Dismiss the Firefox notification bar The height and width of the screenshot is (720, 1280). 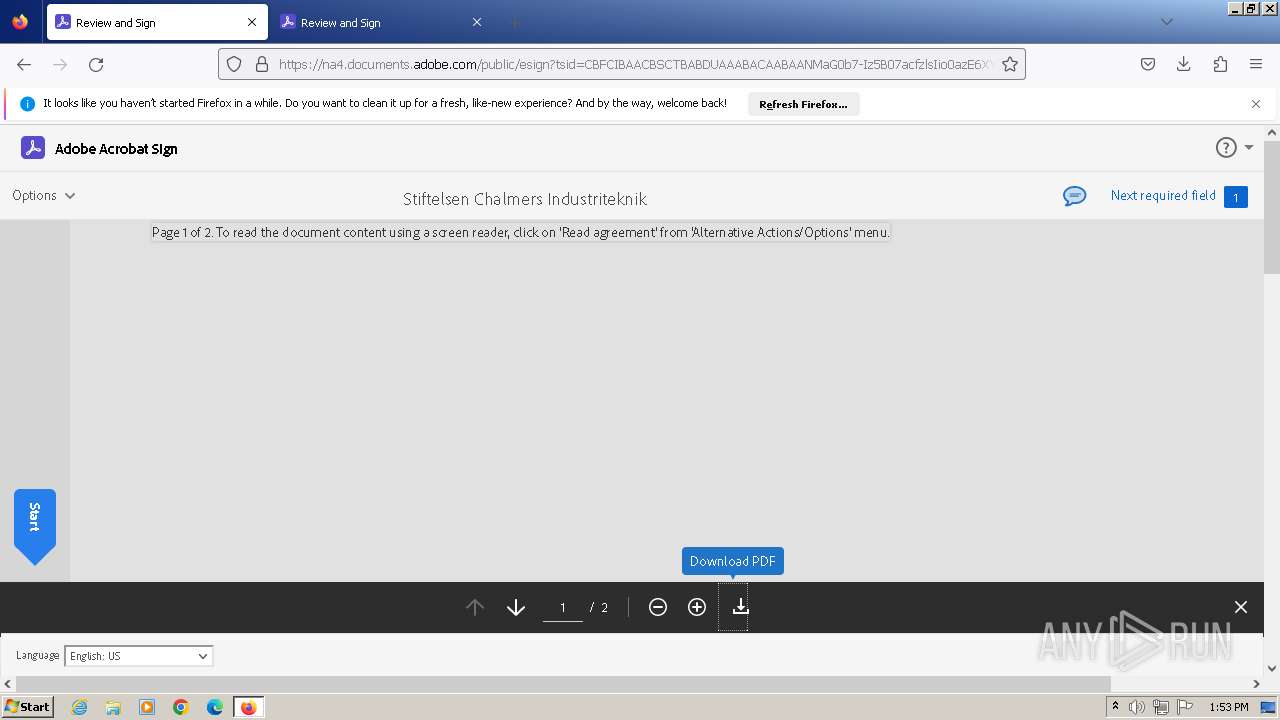click(x=1256, y=104)
